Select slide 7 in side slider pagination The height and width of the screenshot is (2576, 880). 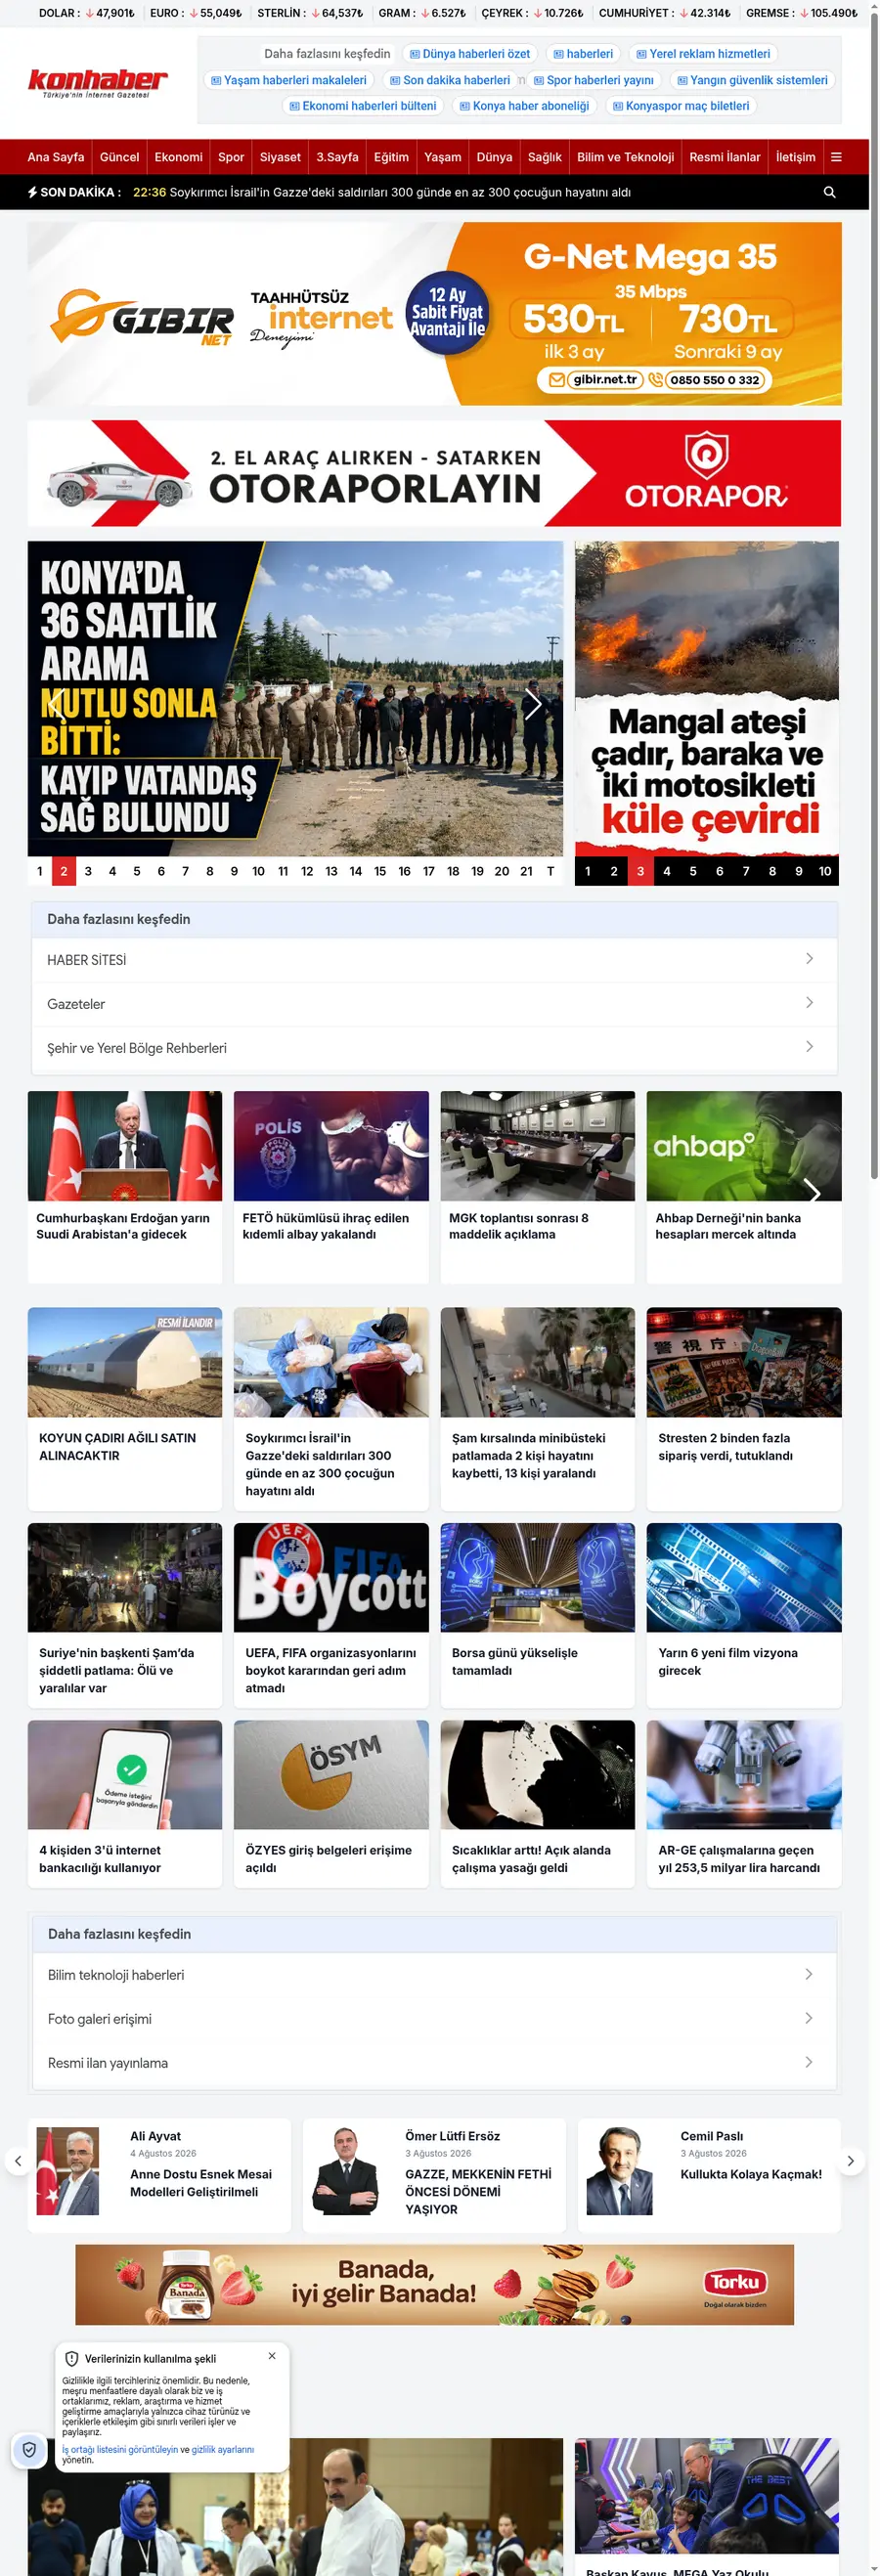coord(745,871)
